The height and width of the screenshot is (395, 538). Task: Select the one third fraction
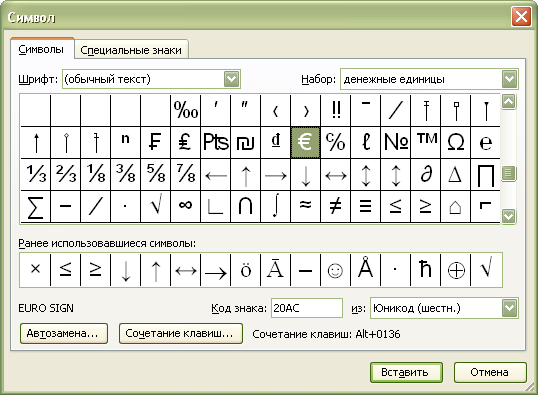click(x=36, y=174)
